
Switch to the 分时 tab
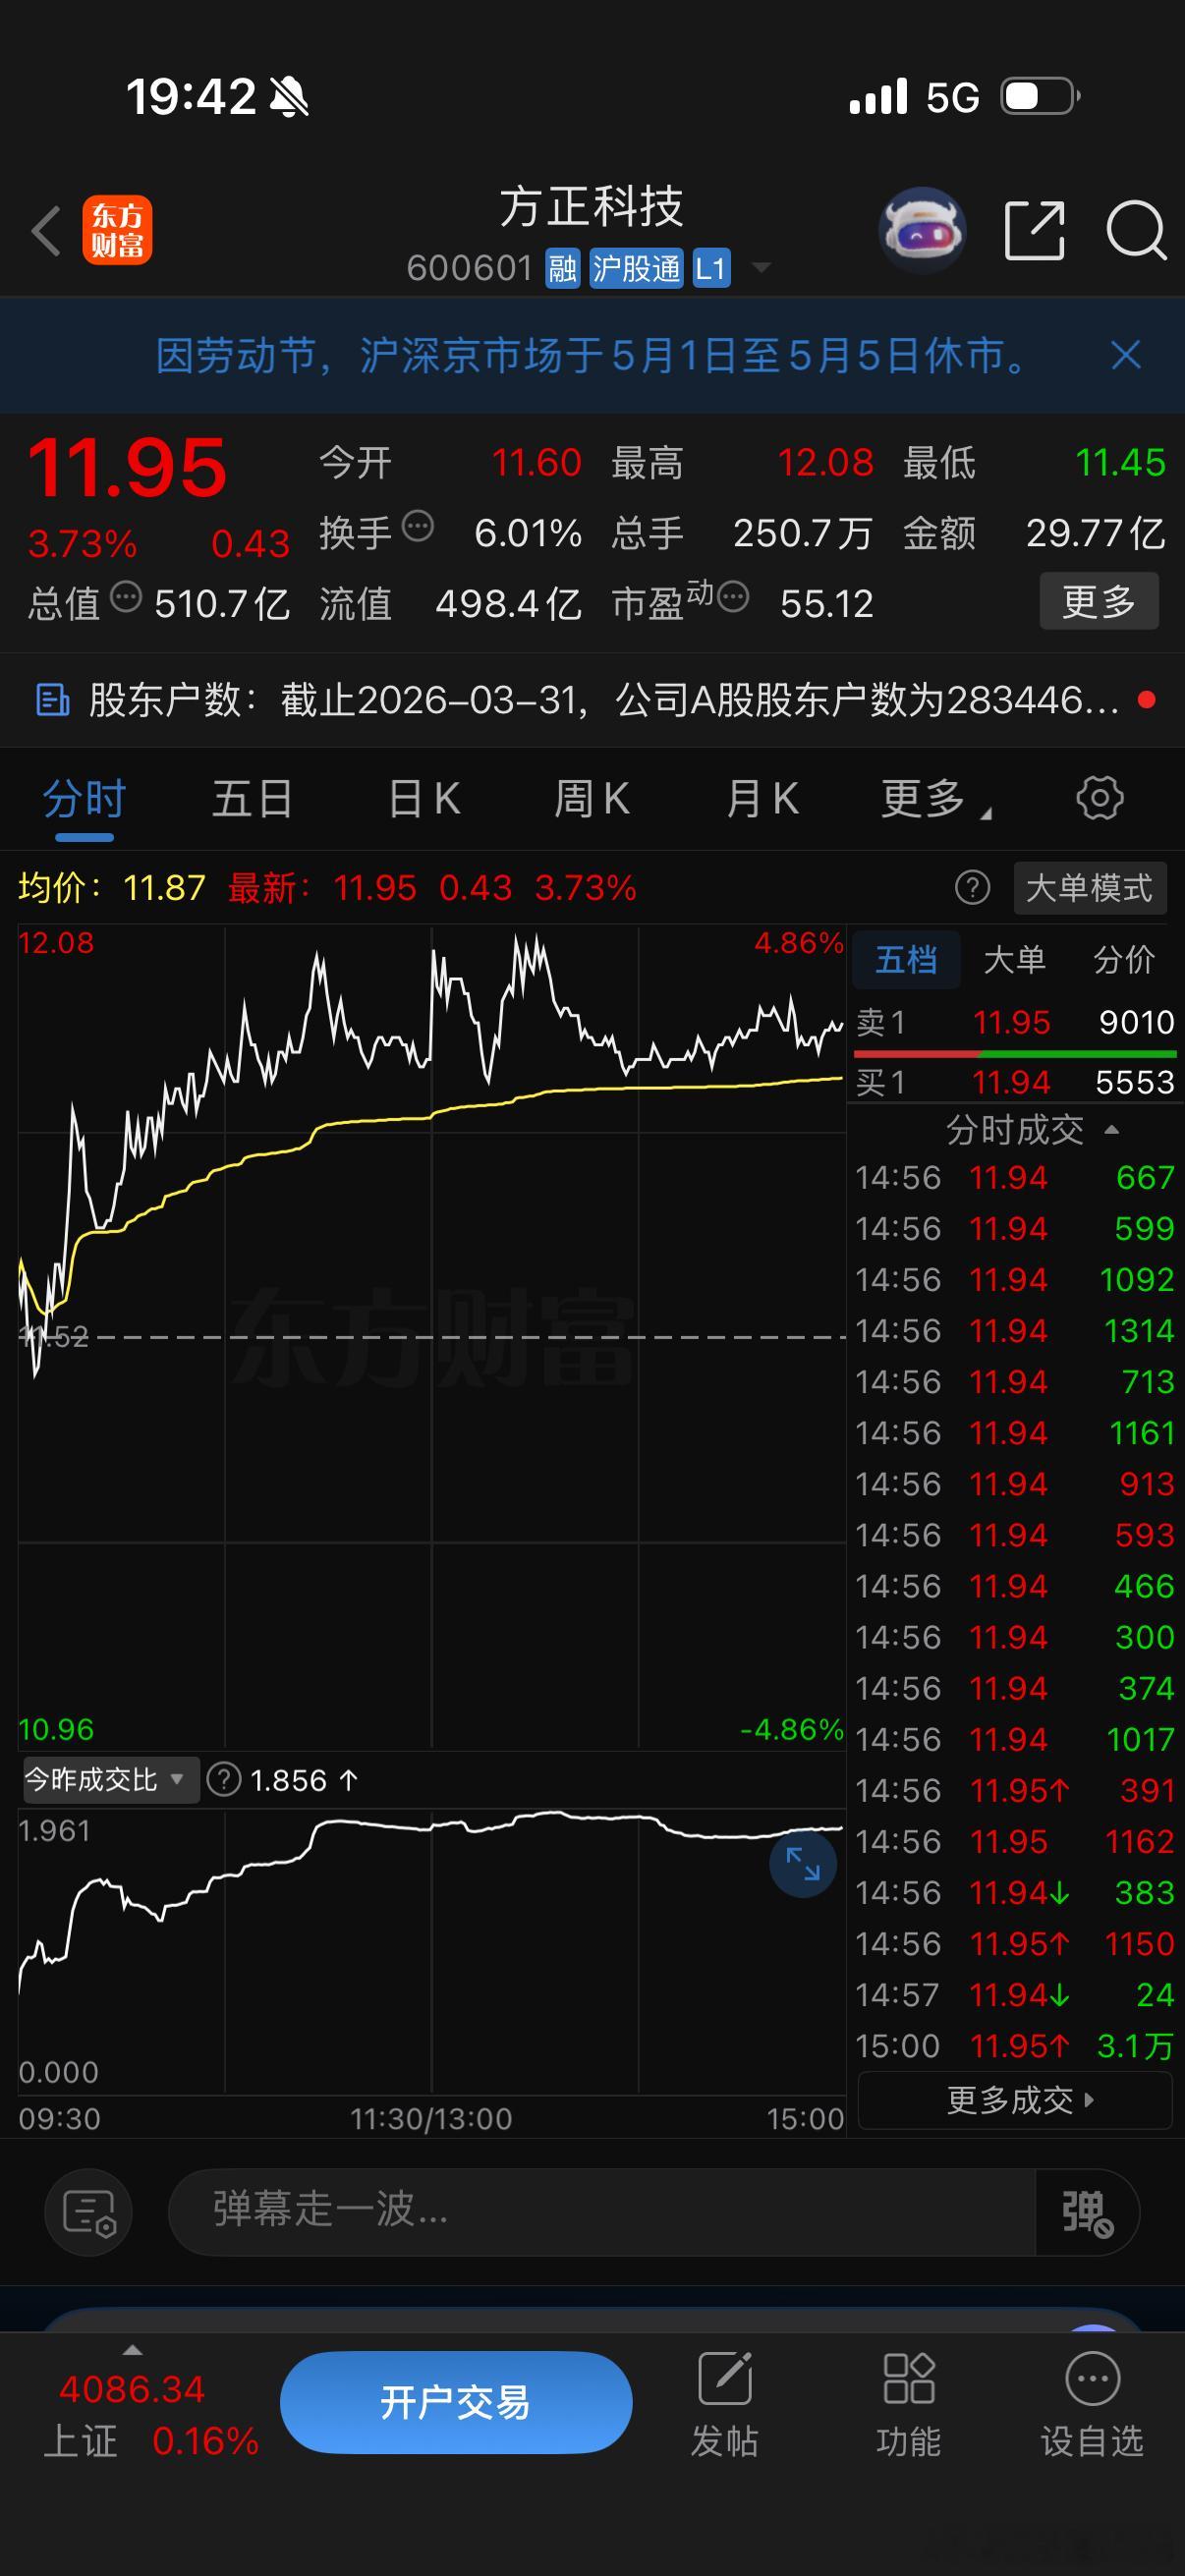(84, 799)
